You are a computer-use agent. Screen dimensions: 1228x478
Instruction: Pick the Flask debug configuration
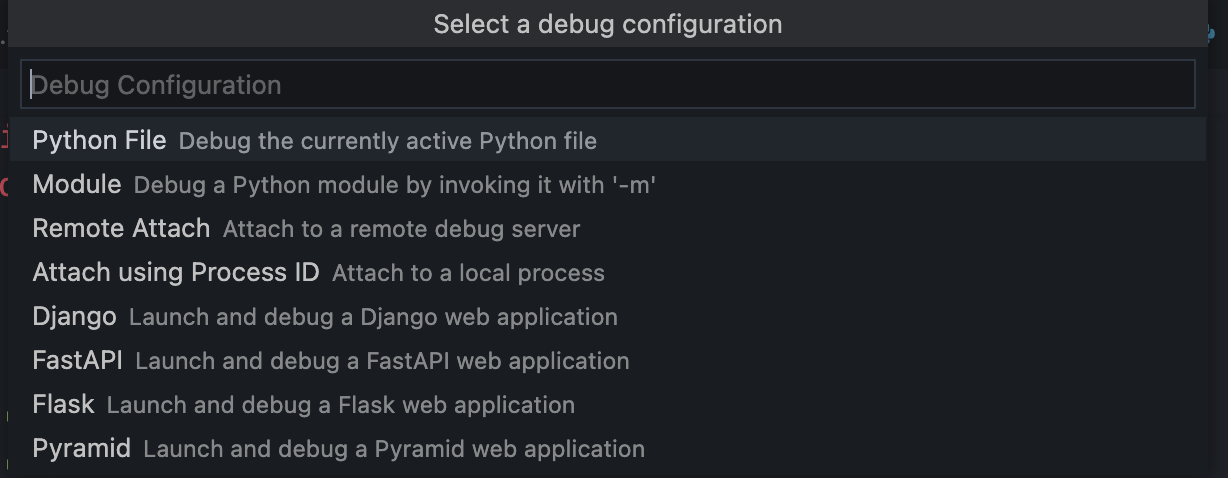63,405
